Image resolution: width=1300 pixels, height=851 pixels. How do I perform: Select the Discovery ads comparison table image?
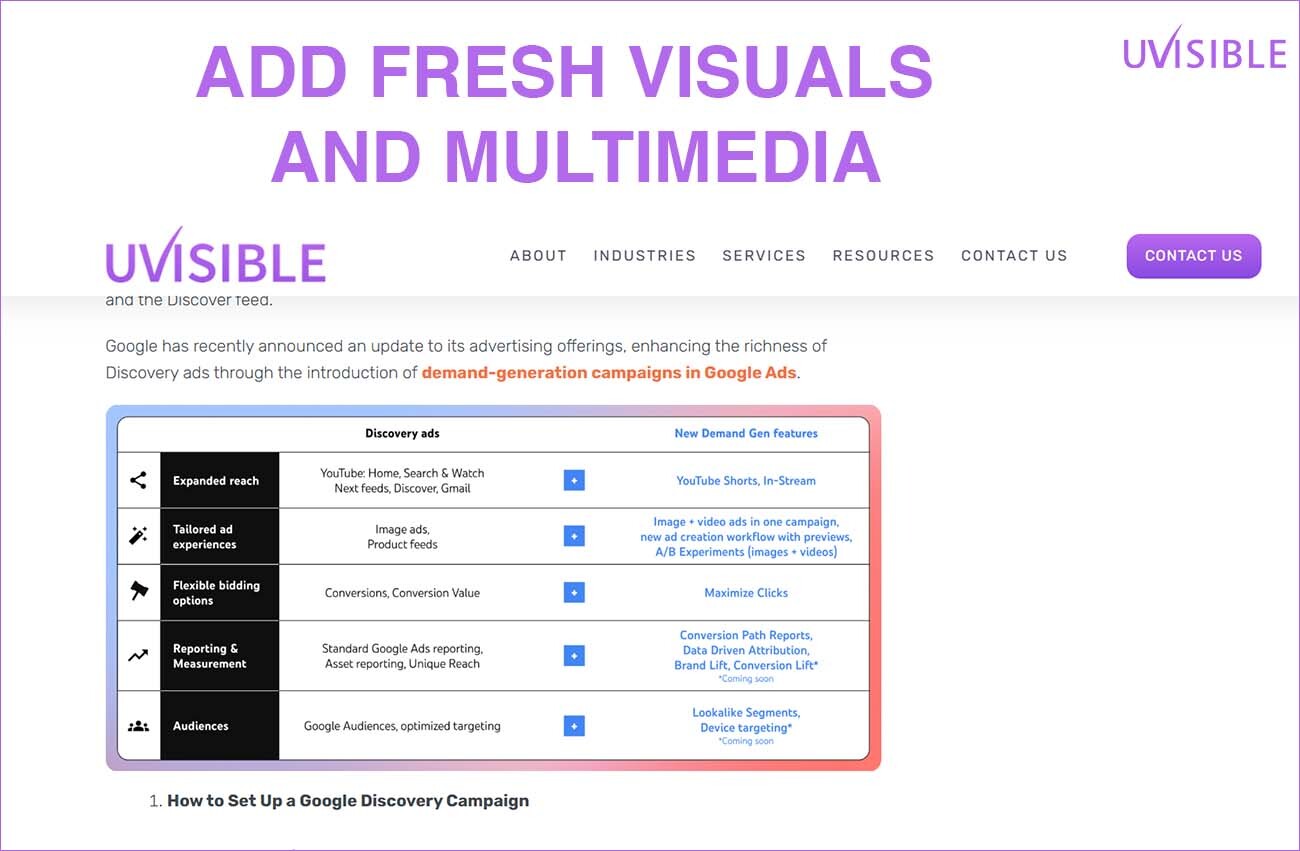pyautogui.click(x=493, y=587)
